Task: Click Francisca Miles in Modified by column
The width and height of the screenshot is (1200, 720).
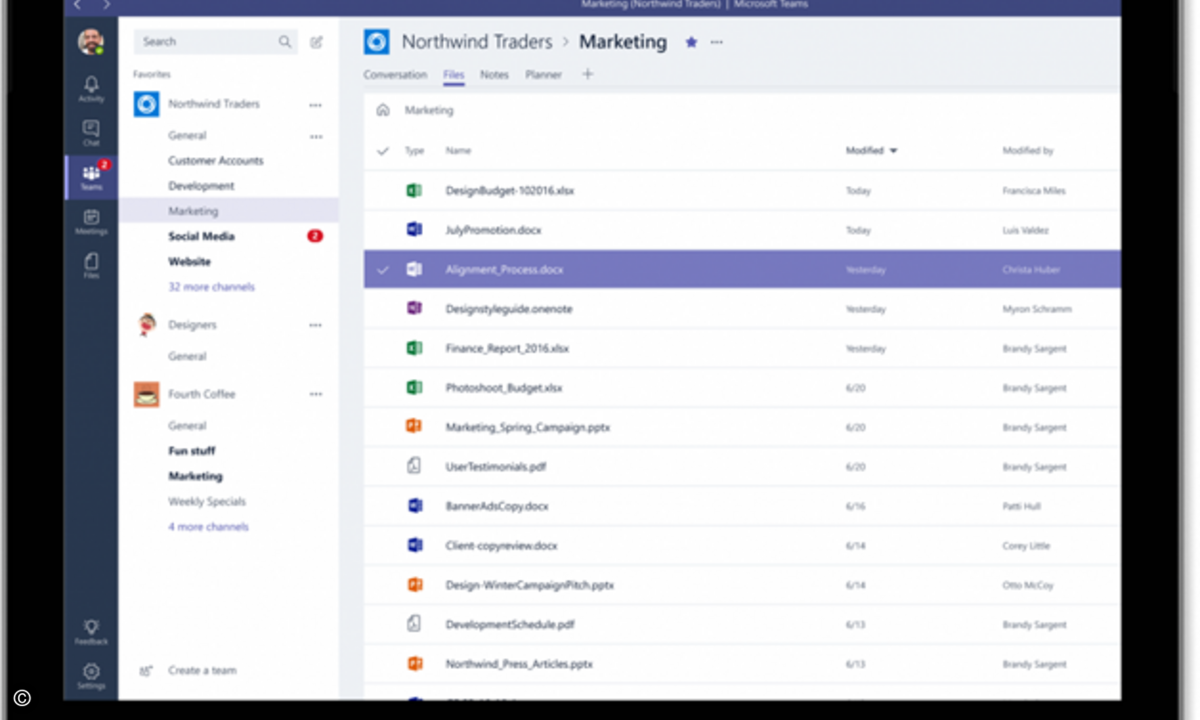Action: tap(1034, 191)
